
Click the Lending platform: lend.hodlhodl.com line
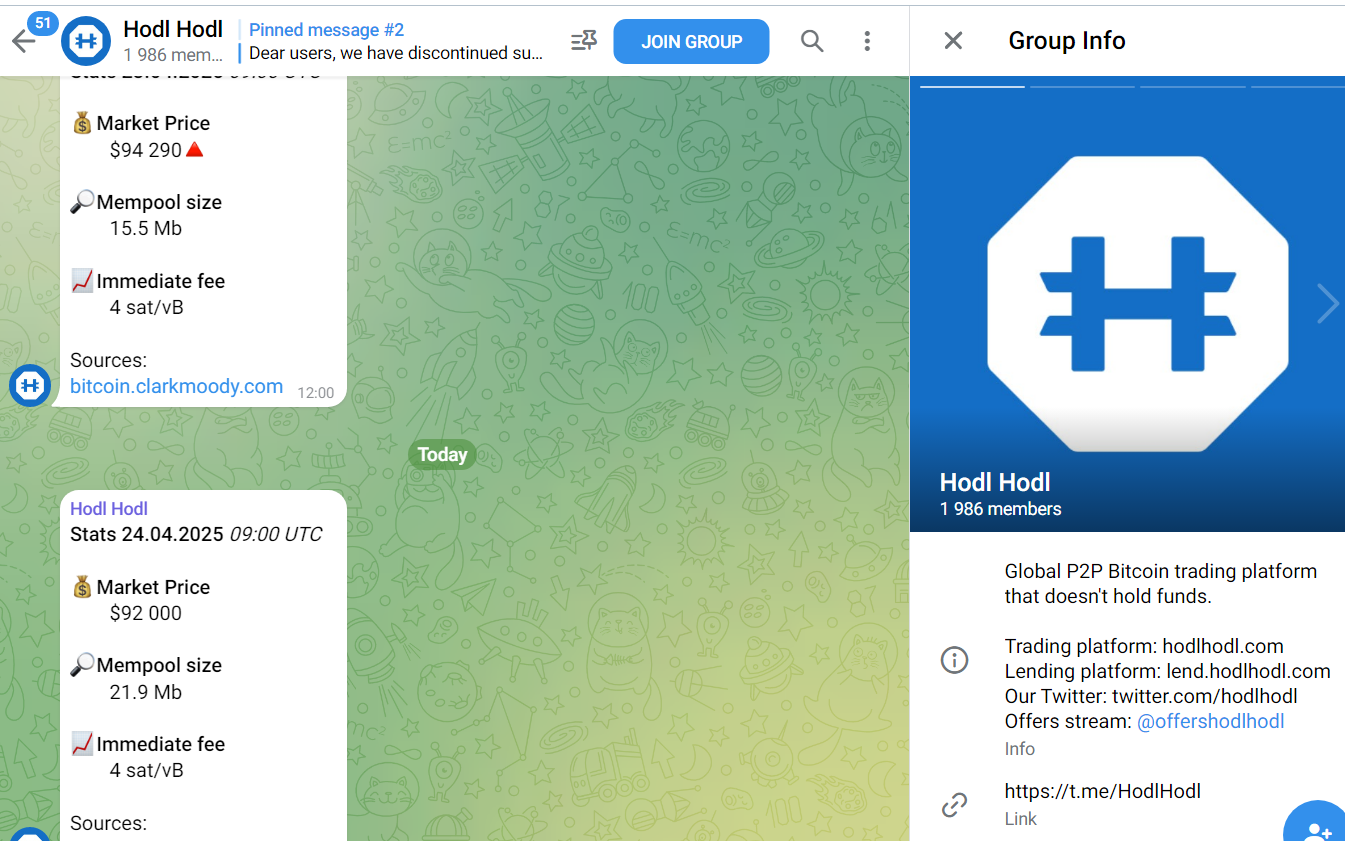[x=1167, y=671]
